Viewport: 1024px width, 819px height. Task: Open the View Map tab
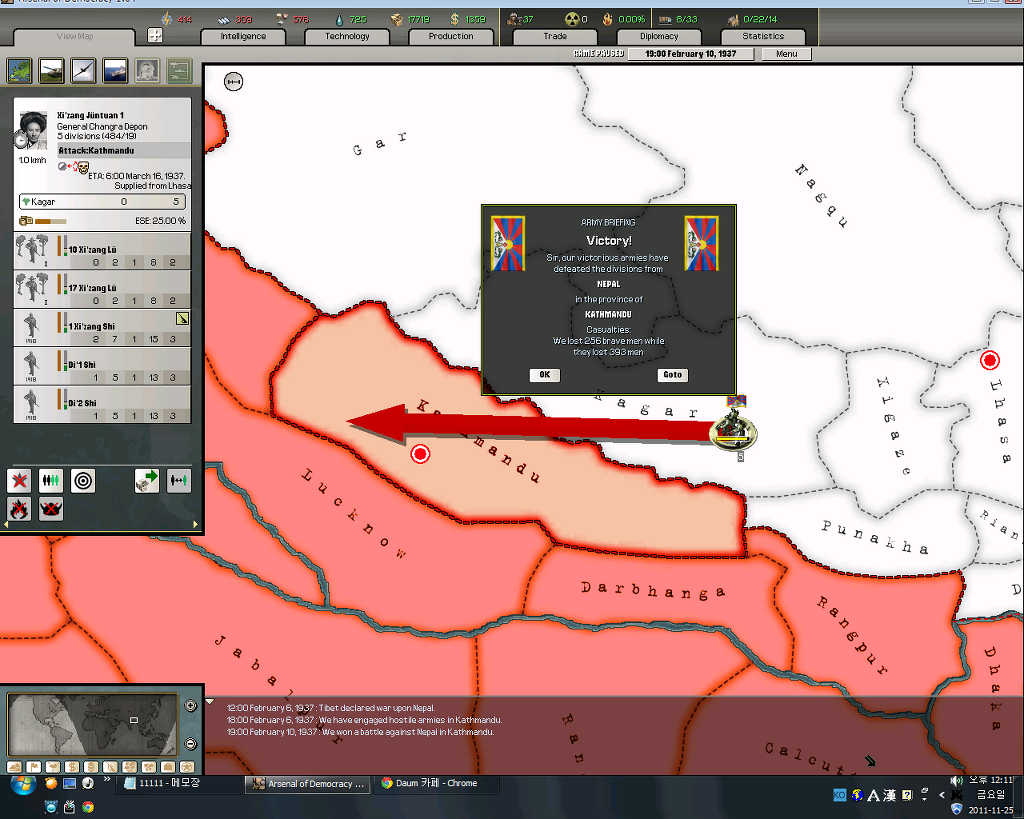pyautogui.click(x=74, y=37)
